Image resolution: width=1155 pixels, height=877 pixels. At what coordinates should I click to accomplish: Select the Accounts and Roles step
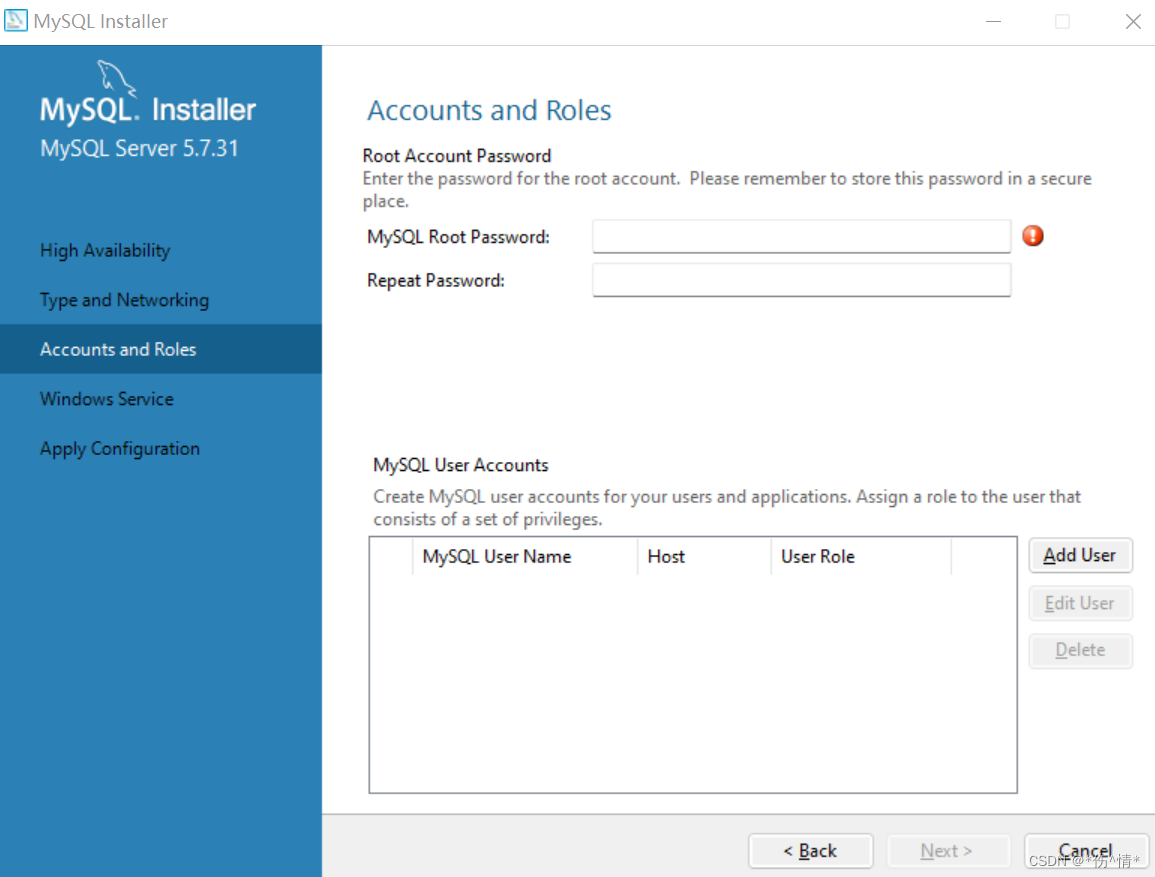tap(161, 349)
